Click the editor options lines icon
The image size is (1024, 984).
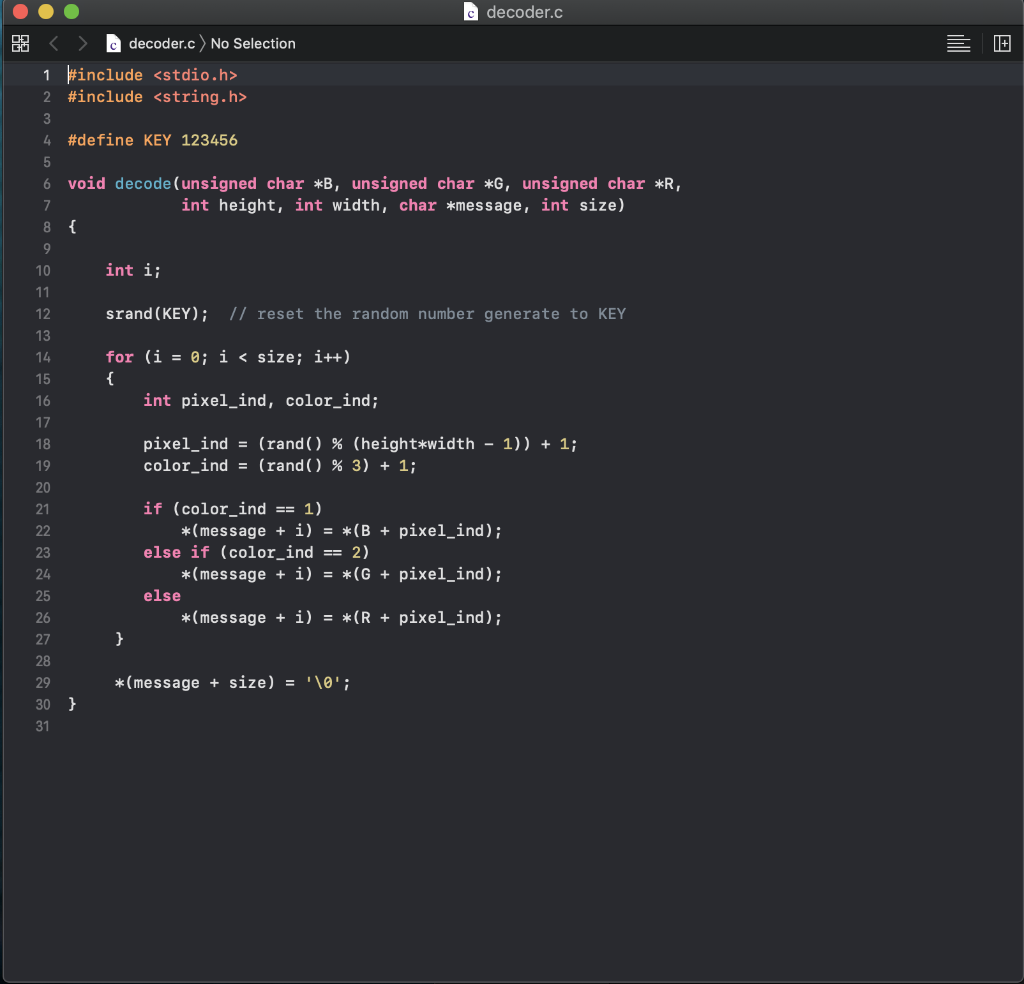click(x=958, y=43)
